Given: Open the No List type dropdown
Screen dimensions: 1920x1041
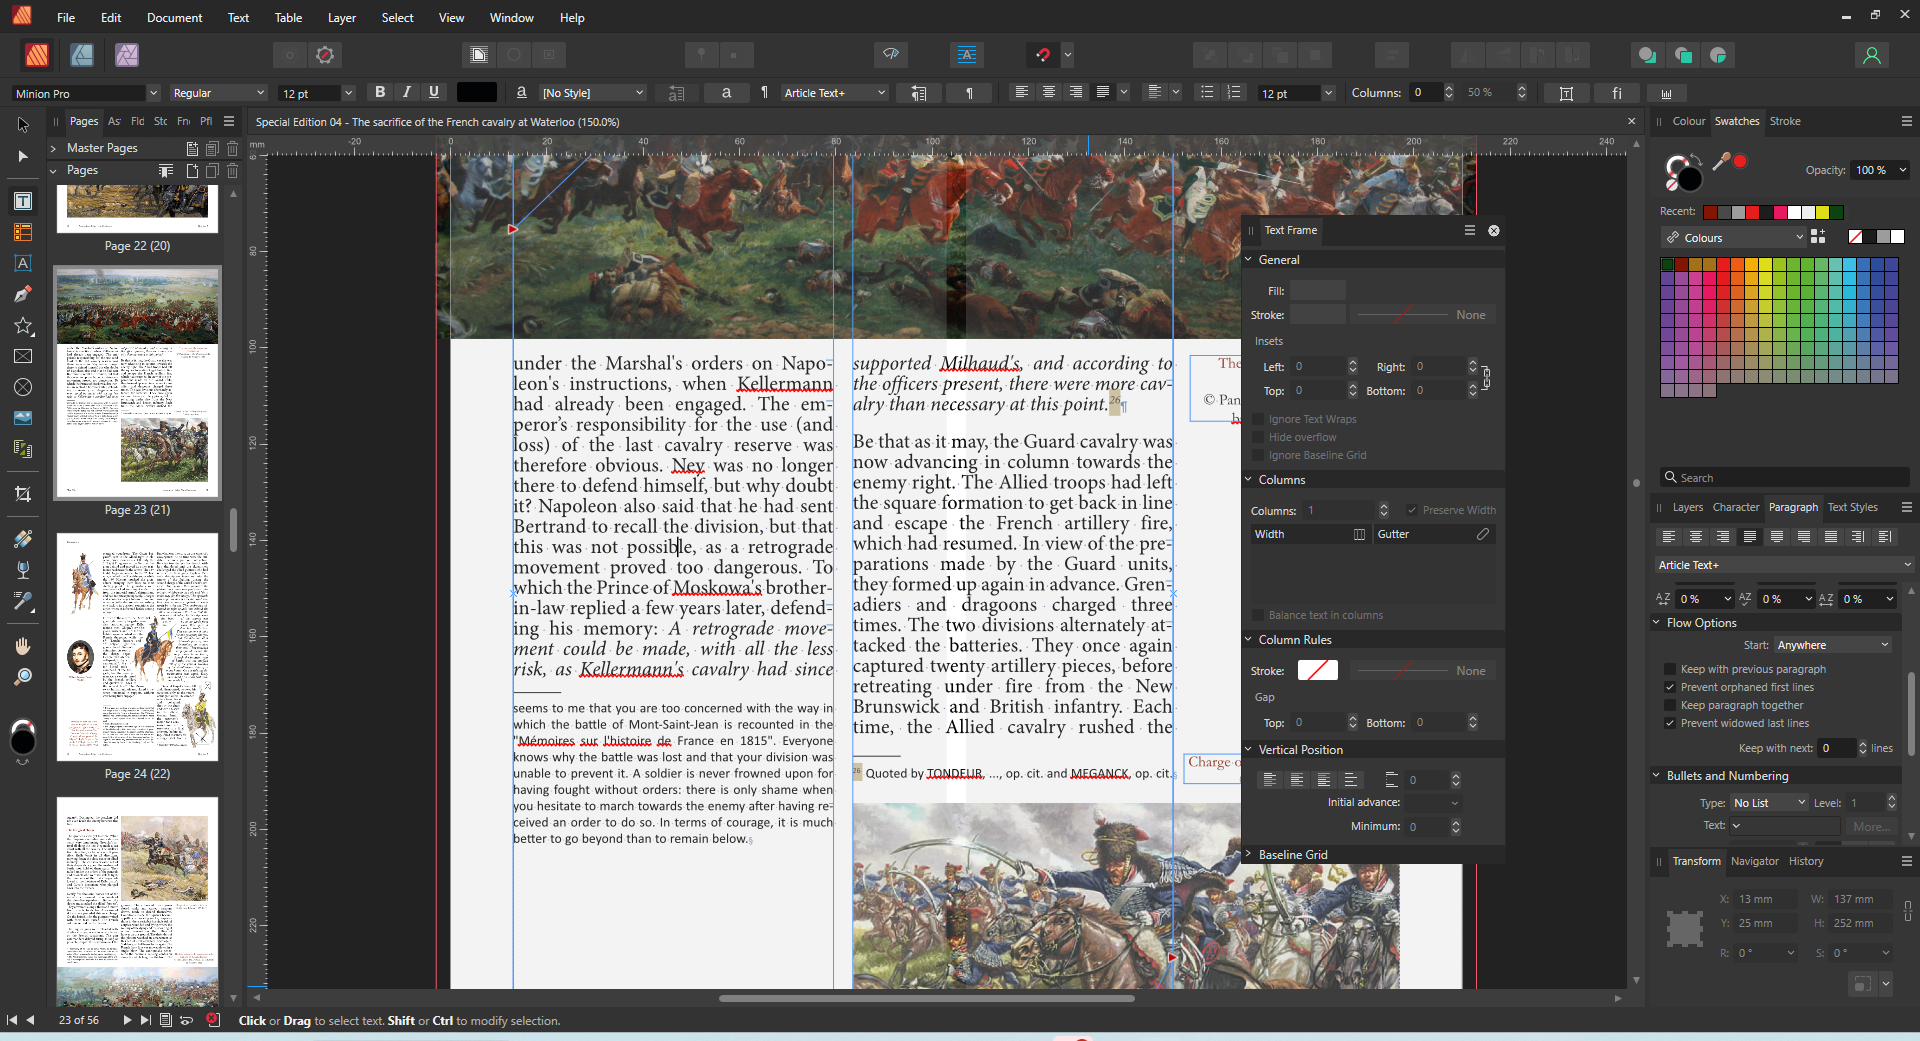Looking at the screenshot, I should [1769, 803].
